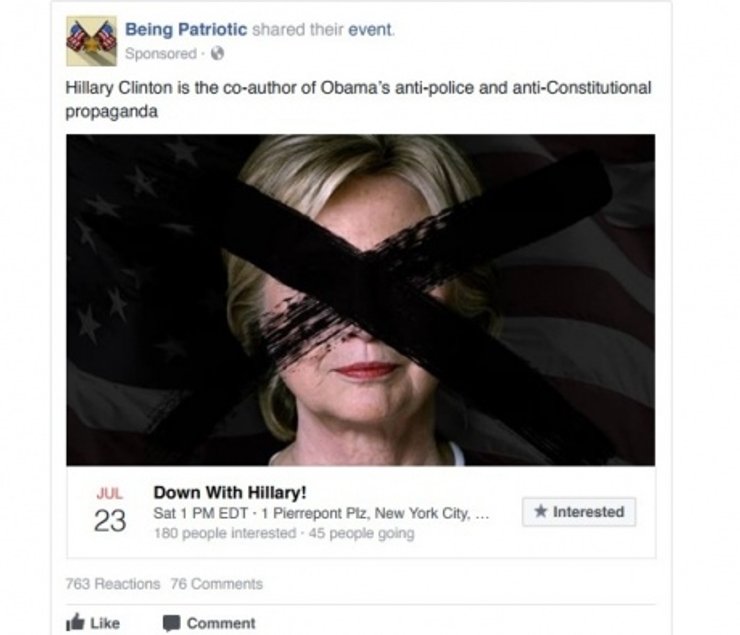Follow the "event" link in post header
Image resolution: width=740 pixels, height=635 pixels.
370,30
